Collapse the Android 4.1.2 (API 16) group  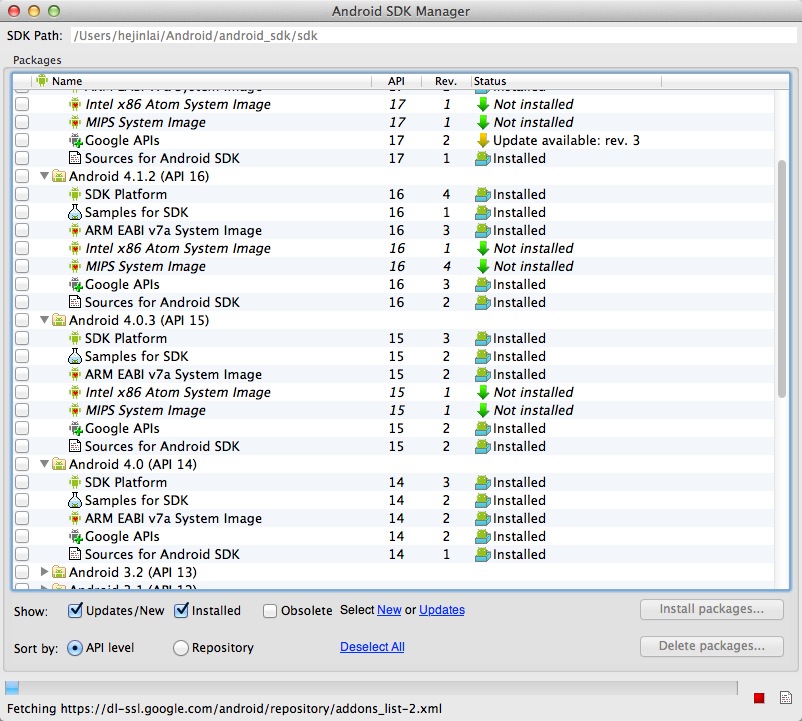point(44,176)
